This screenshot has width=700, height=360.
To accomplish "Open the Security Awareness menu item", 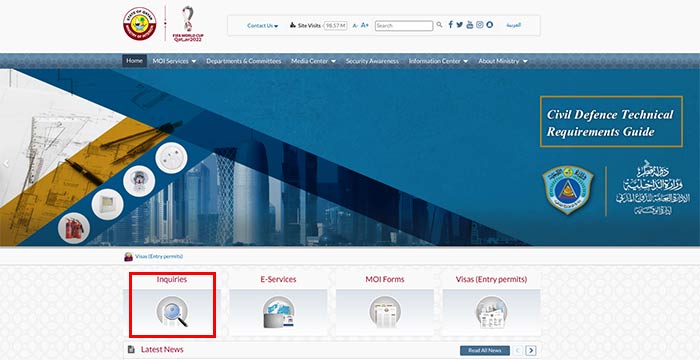I will (x=372, y=61).
